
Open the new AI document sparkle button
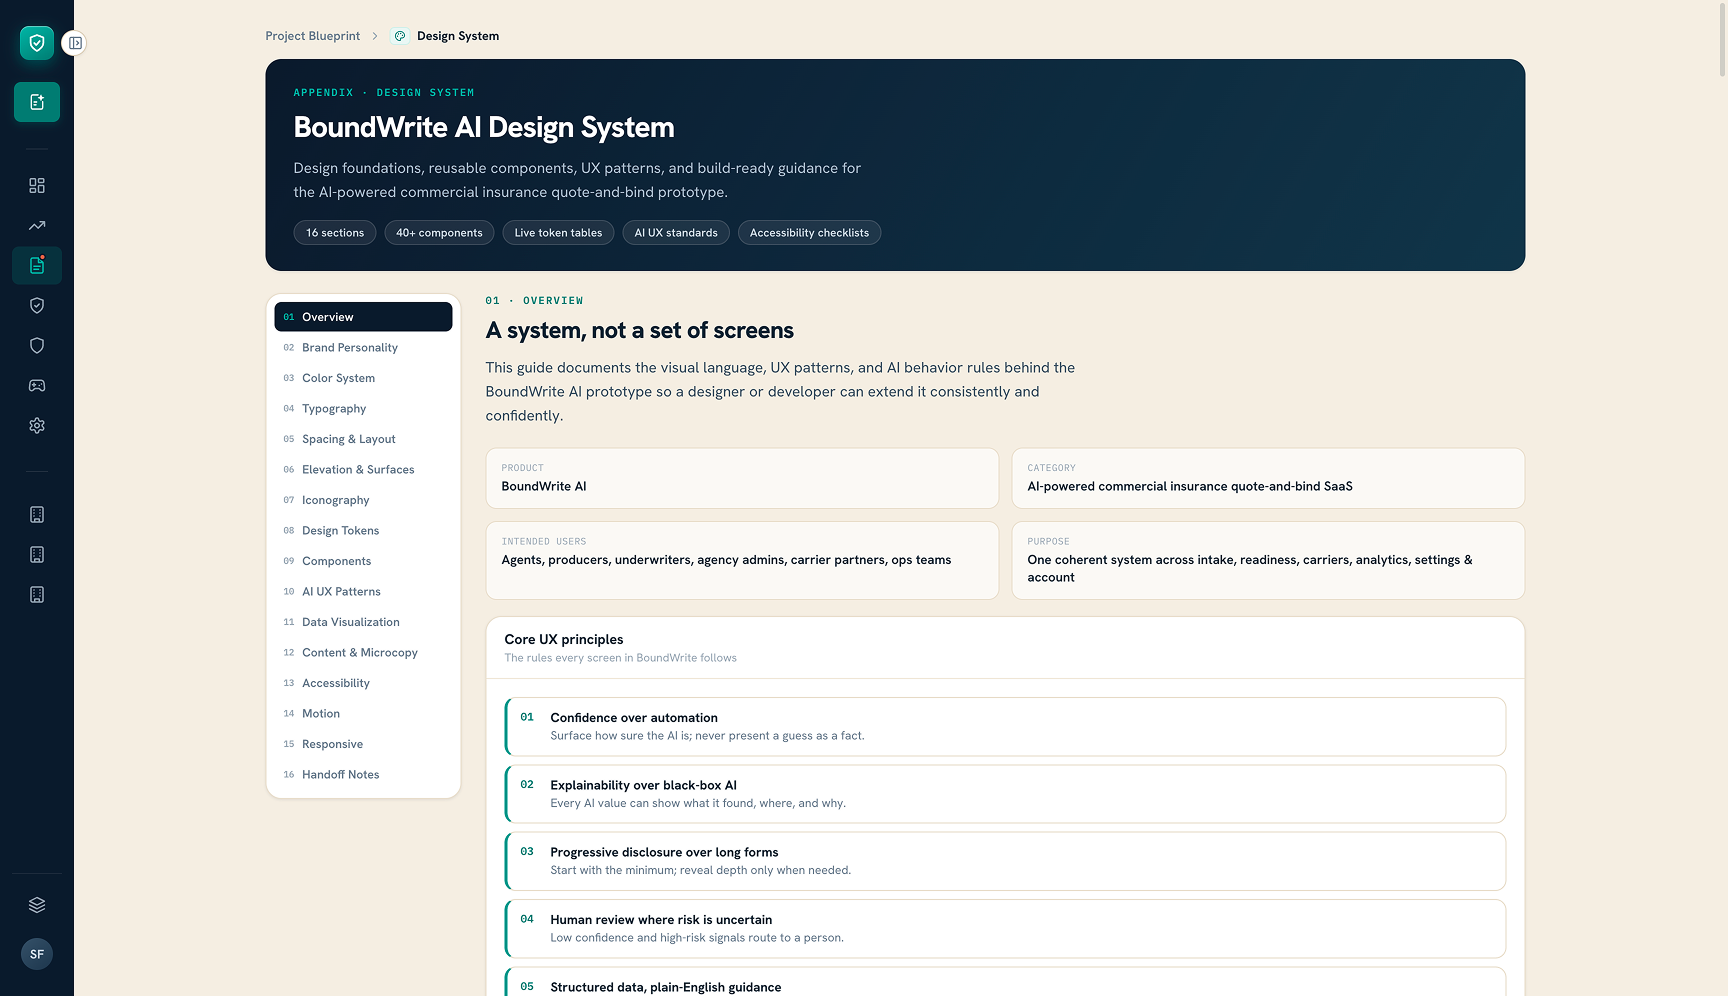click(37, 102)
